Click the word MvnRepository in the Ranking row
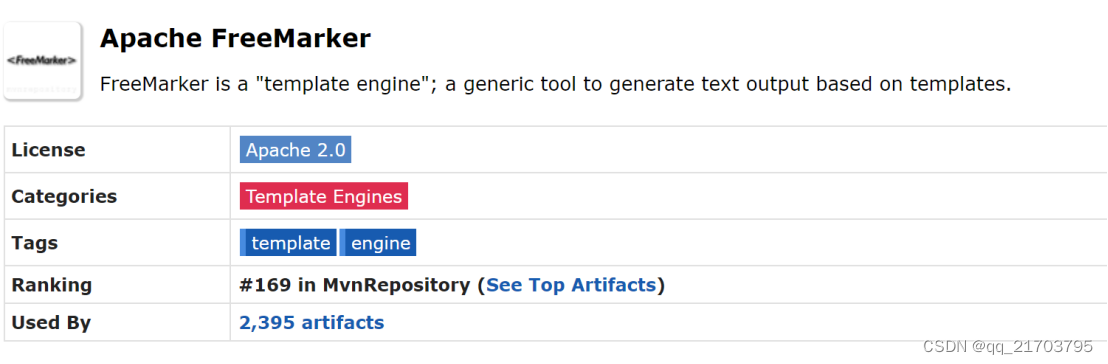 396,285
